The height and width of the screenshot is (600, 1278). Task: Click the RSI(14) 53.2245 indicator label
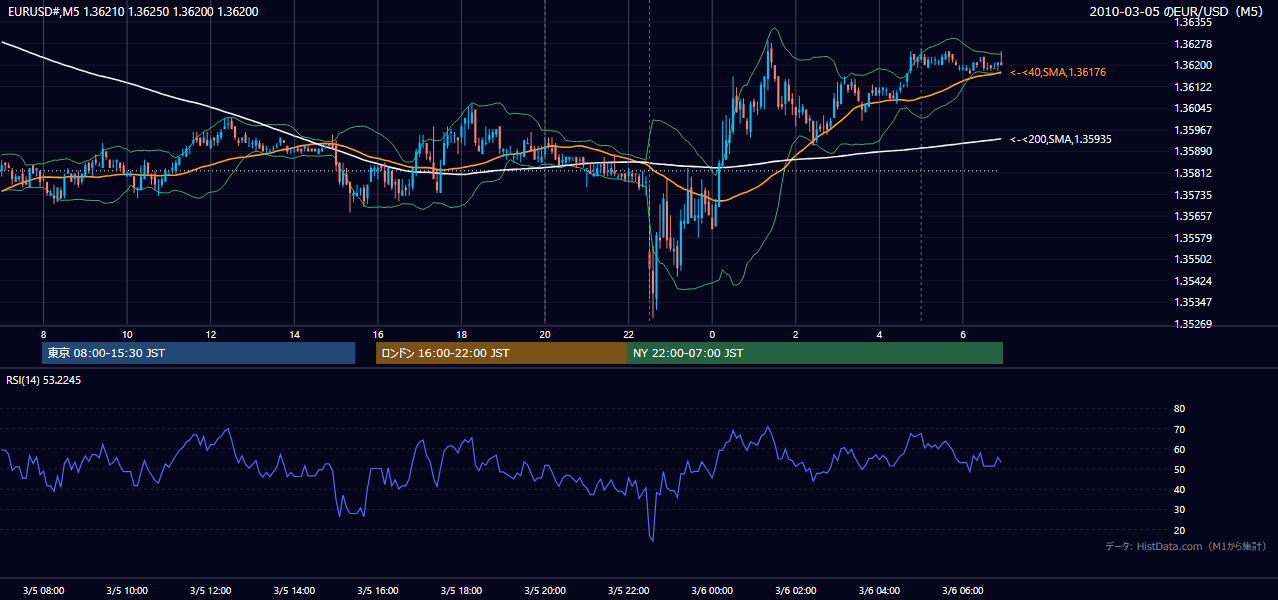click(43, 380)
